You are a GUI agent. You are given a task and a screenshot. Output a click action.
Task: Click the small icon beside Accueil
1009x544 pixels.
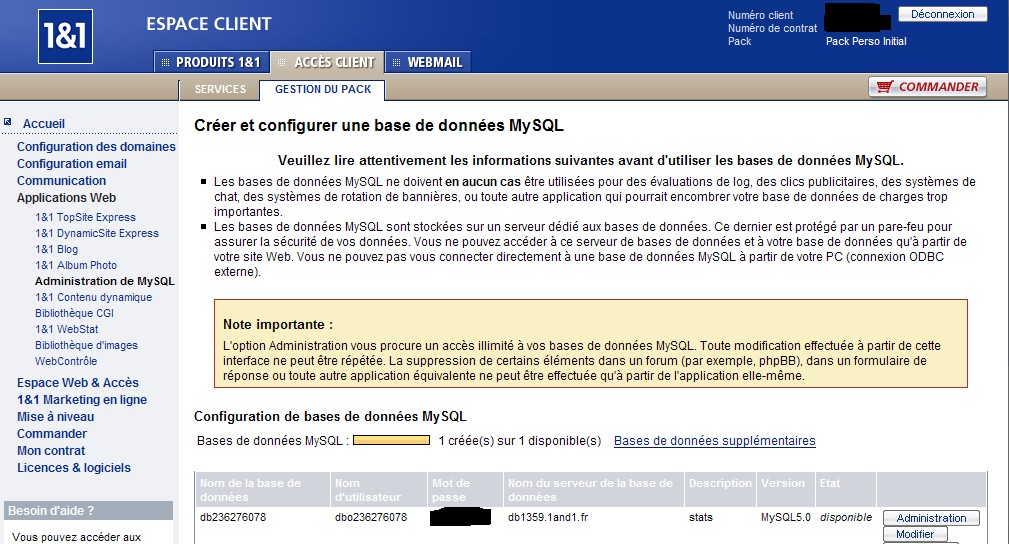tap(8, 122)
